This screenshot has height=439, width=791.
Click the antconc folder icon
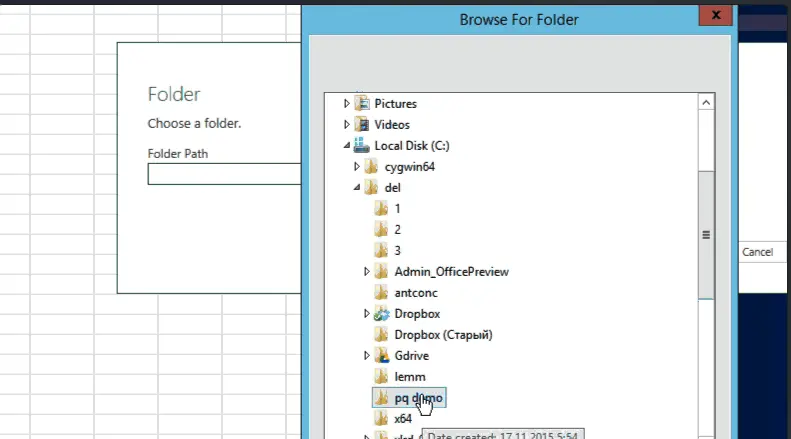382,293
